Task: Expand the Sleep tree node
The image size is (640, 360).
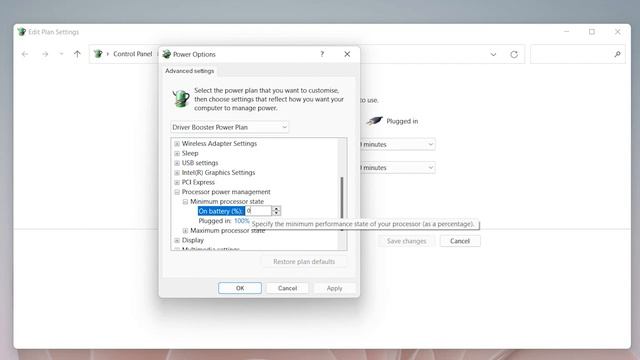Action: click(x=177, y=153)
